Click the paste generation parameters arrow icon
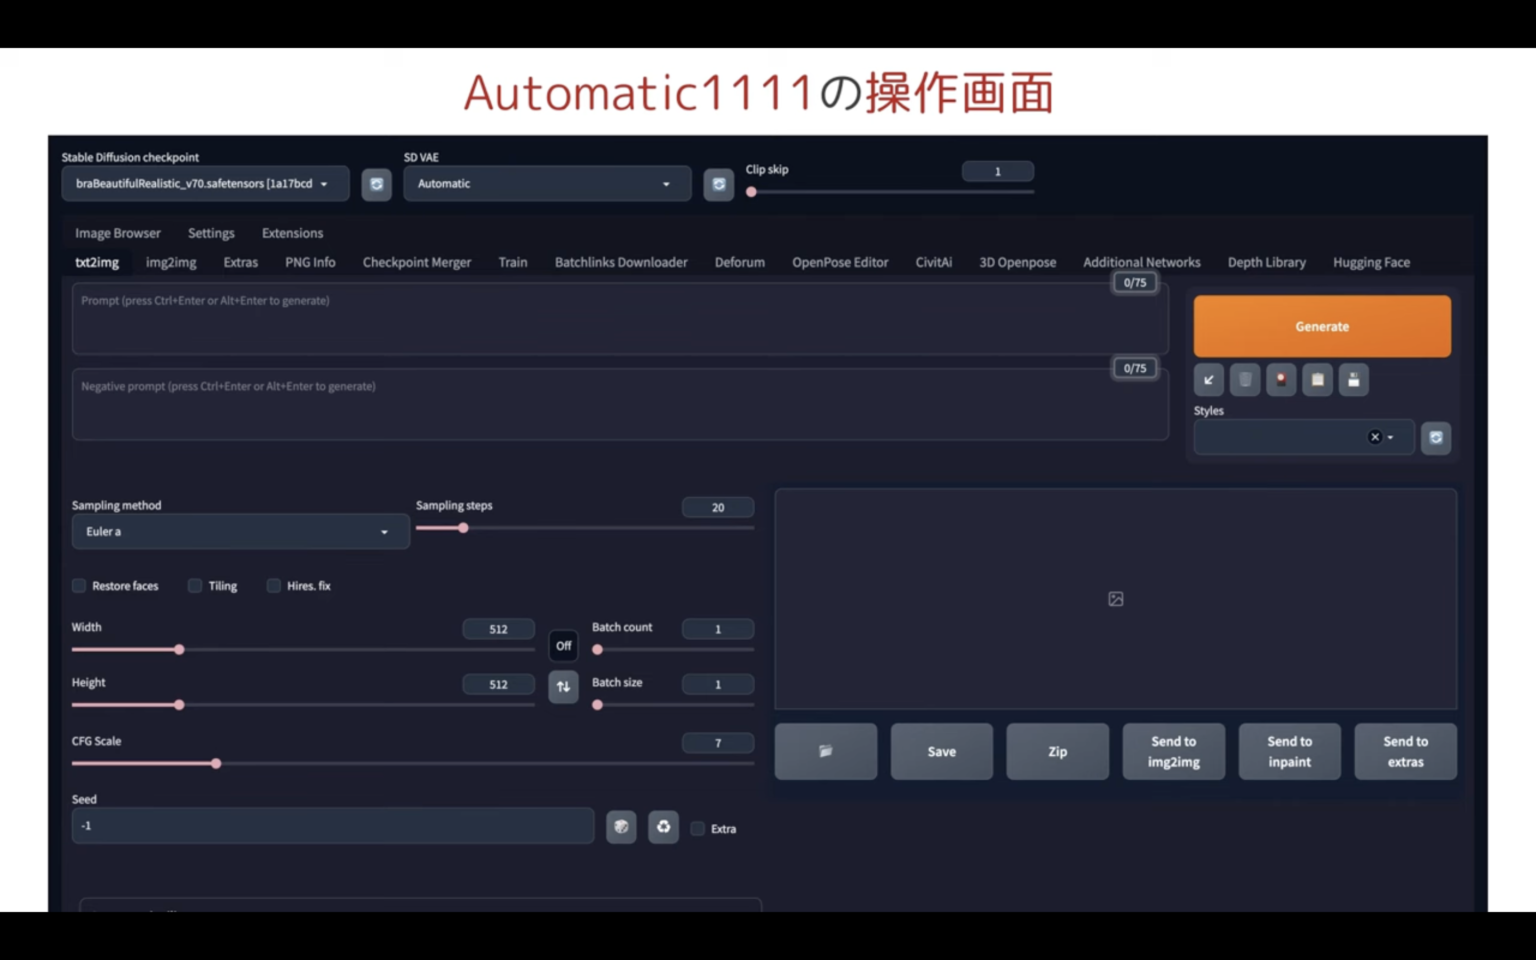 (1209, 379)
